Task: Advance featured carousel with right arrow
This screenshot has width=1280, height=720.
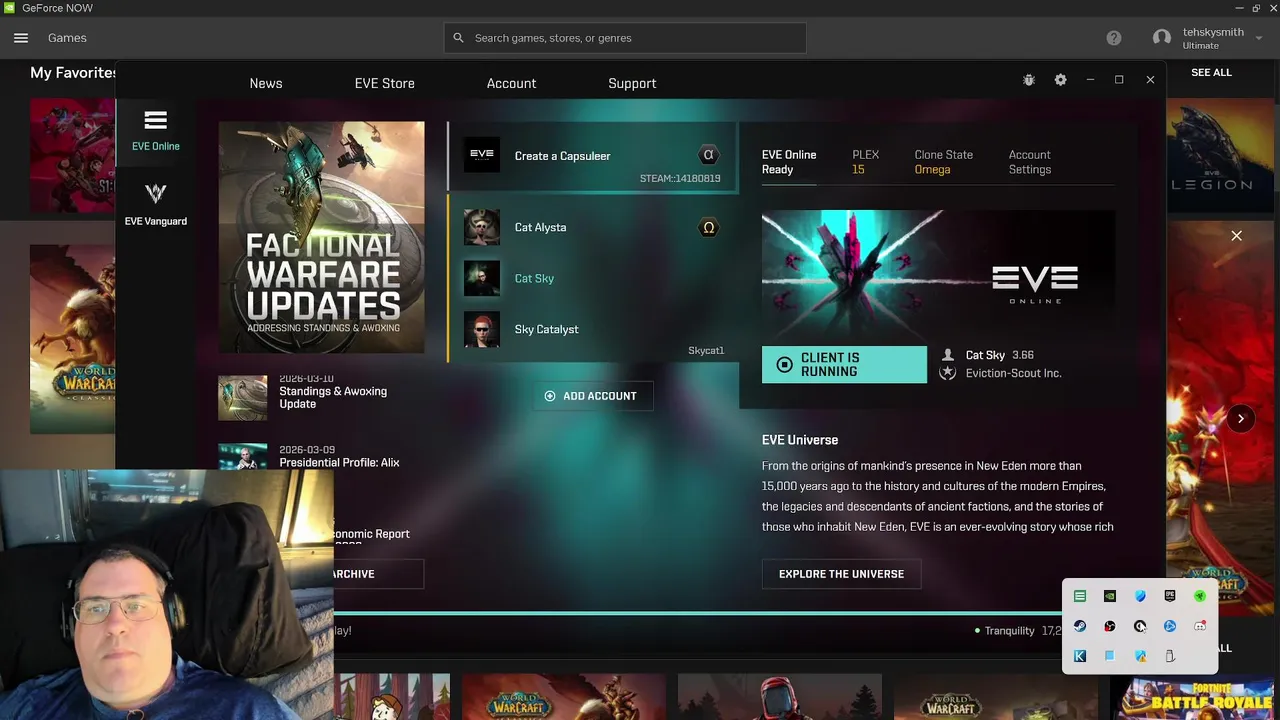Action: point(1241,419)
